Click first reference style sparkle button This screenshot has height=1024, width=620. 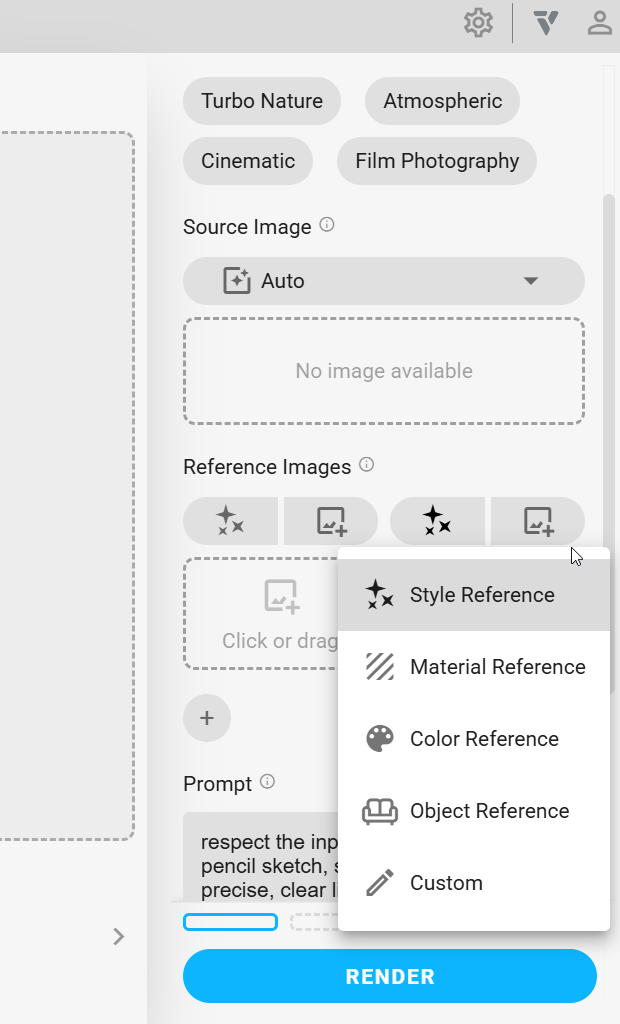click(231, 521)
